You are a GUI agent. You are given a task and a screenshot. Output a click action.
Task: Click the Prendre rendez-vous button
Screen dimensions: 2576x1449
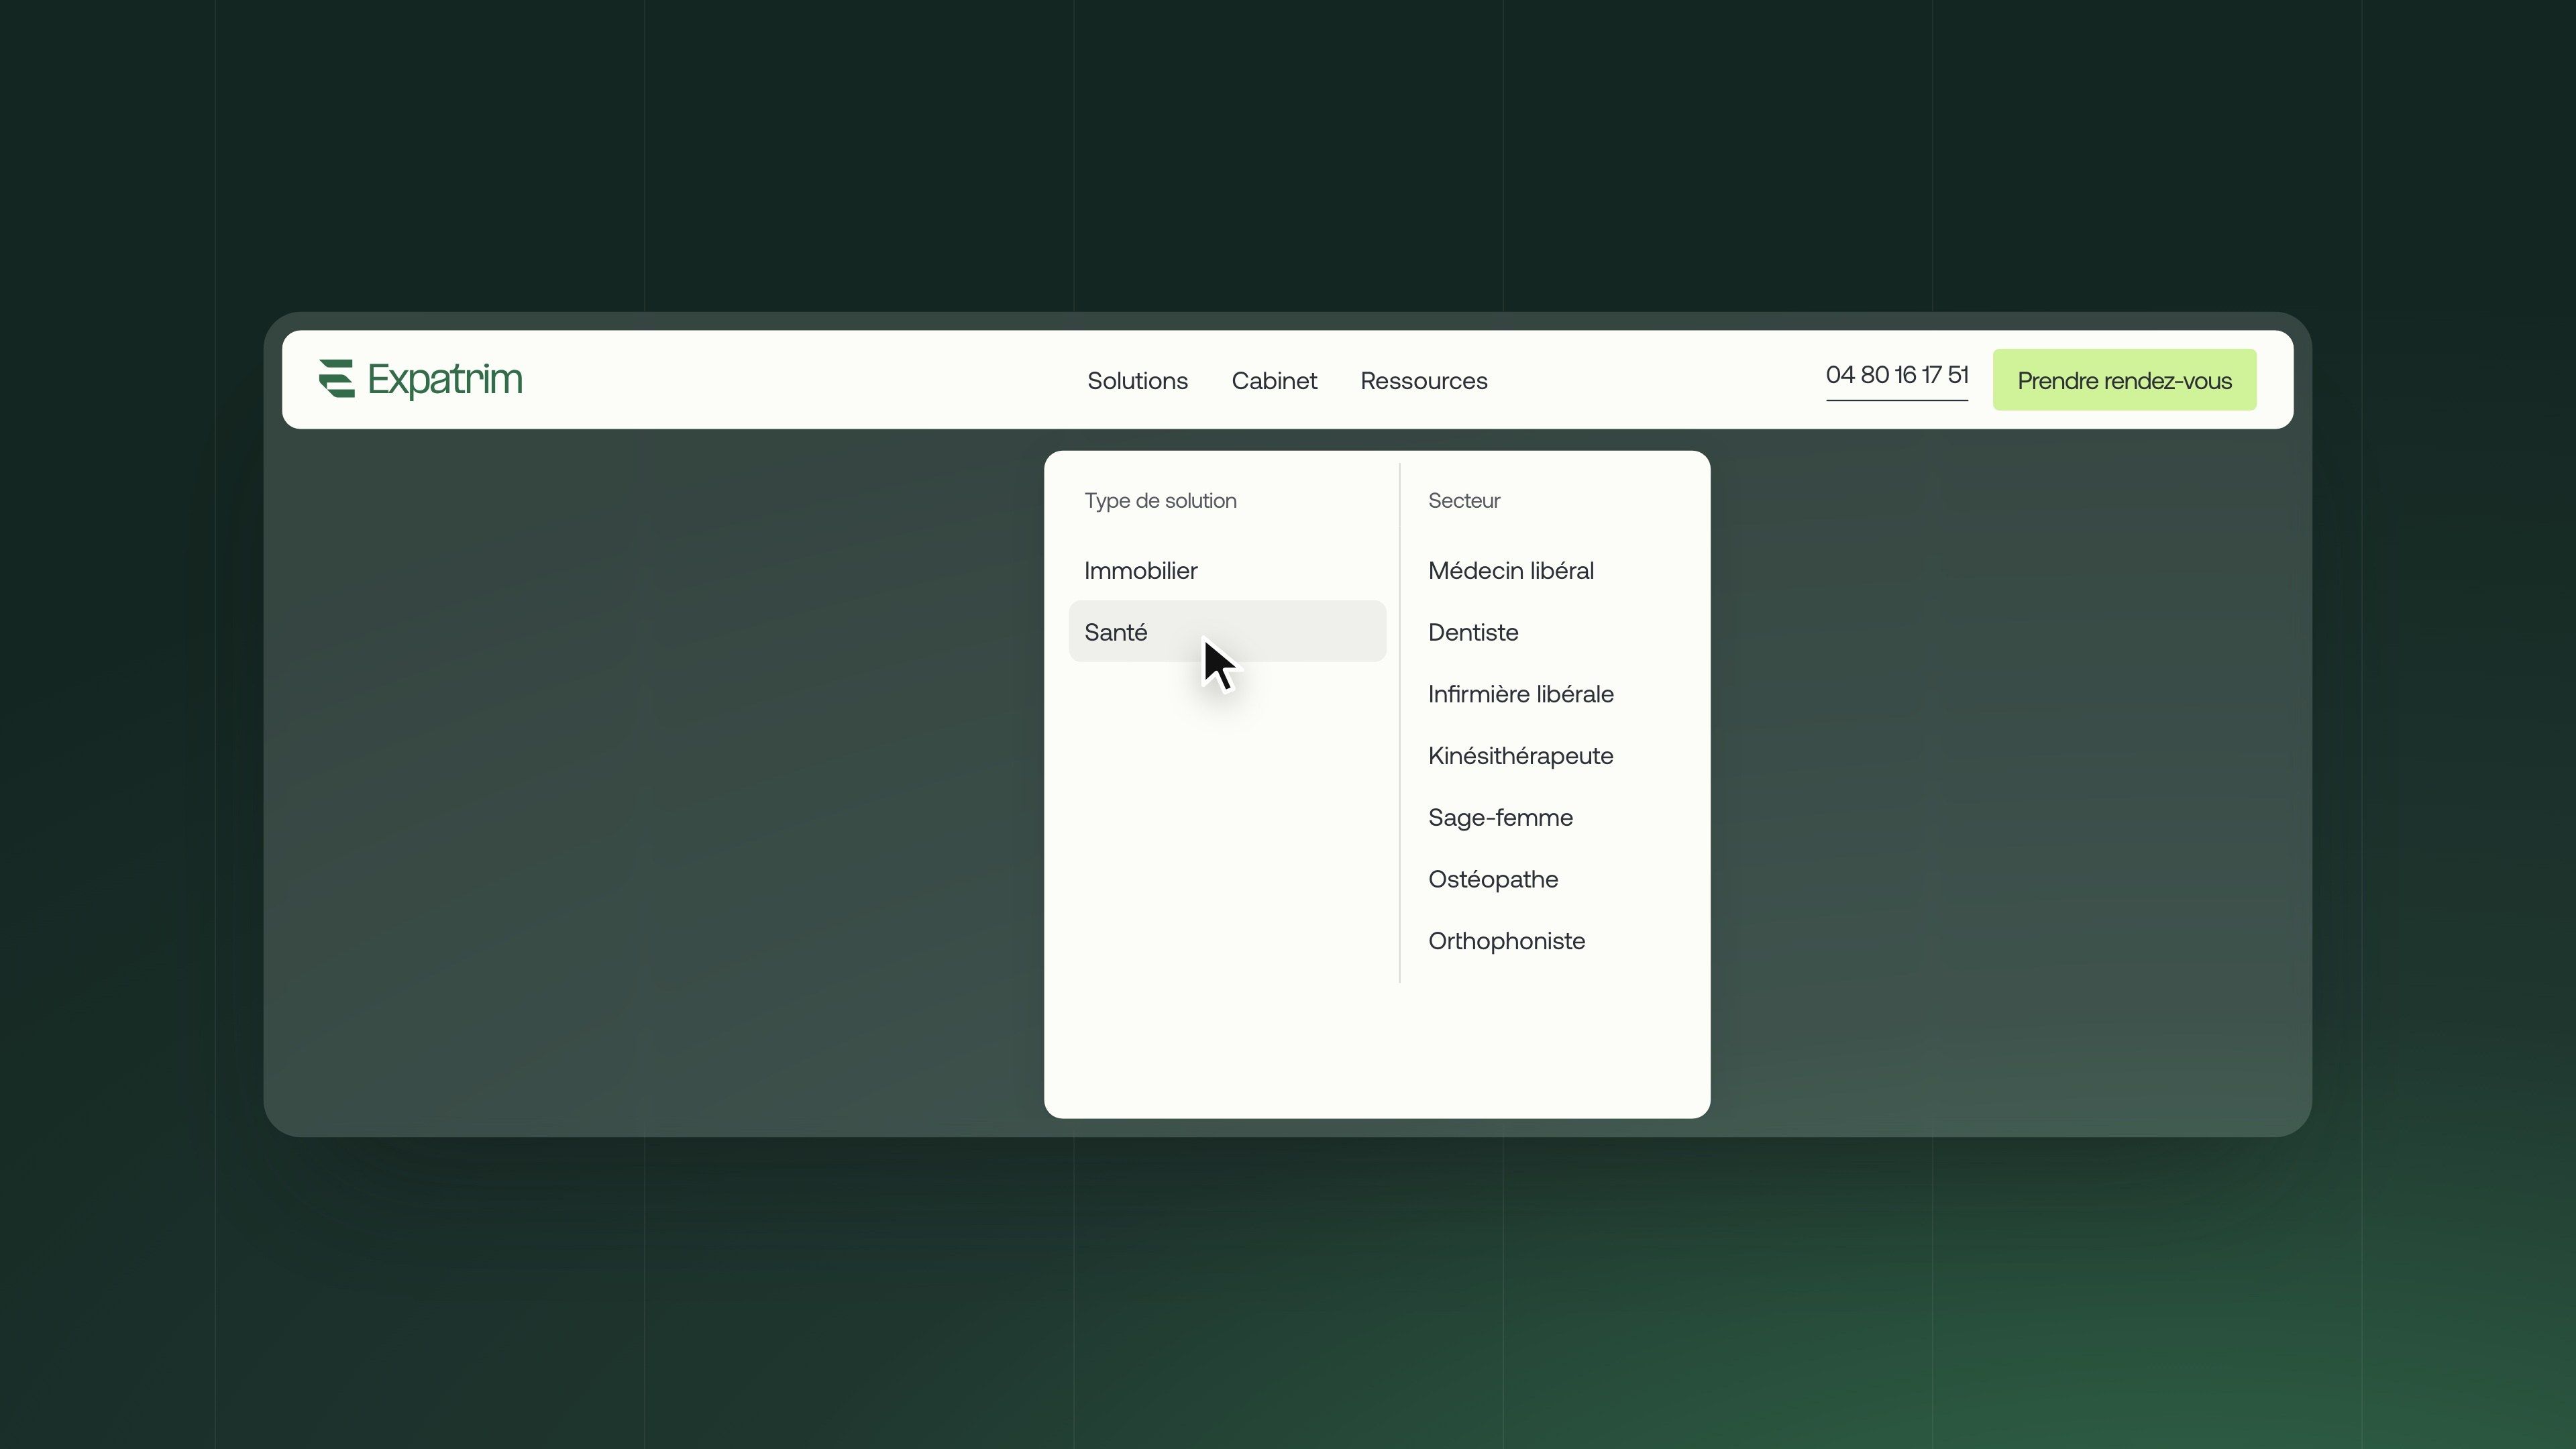[2124, 380]
